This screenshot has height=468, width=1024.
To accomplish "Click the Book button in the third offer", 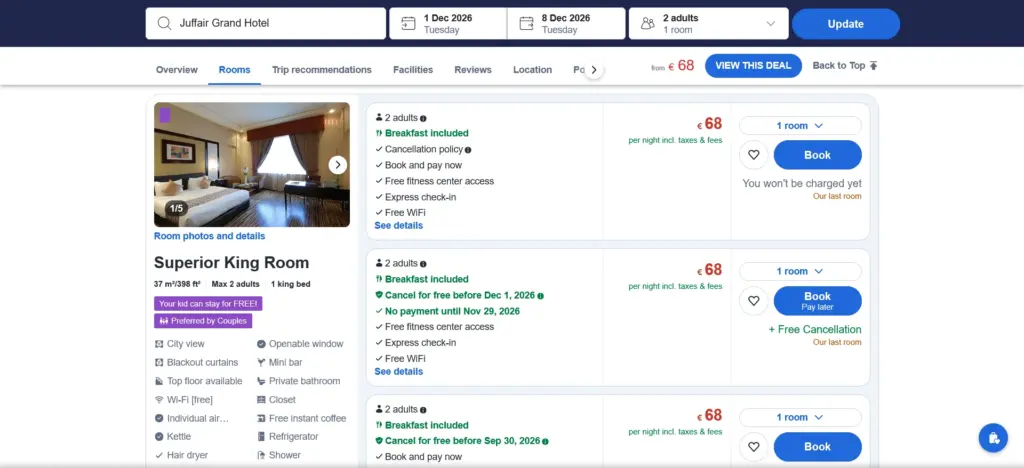I will point(818,446).
